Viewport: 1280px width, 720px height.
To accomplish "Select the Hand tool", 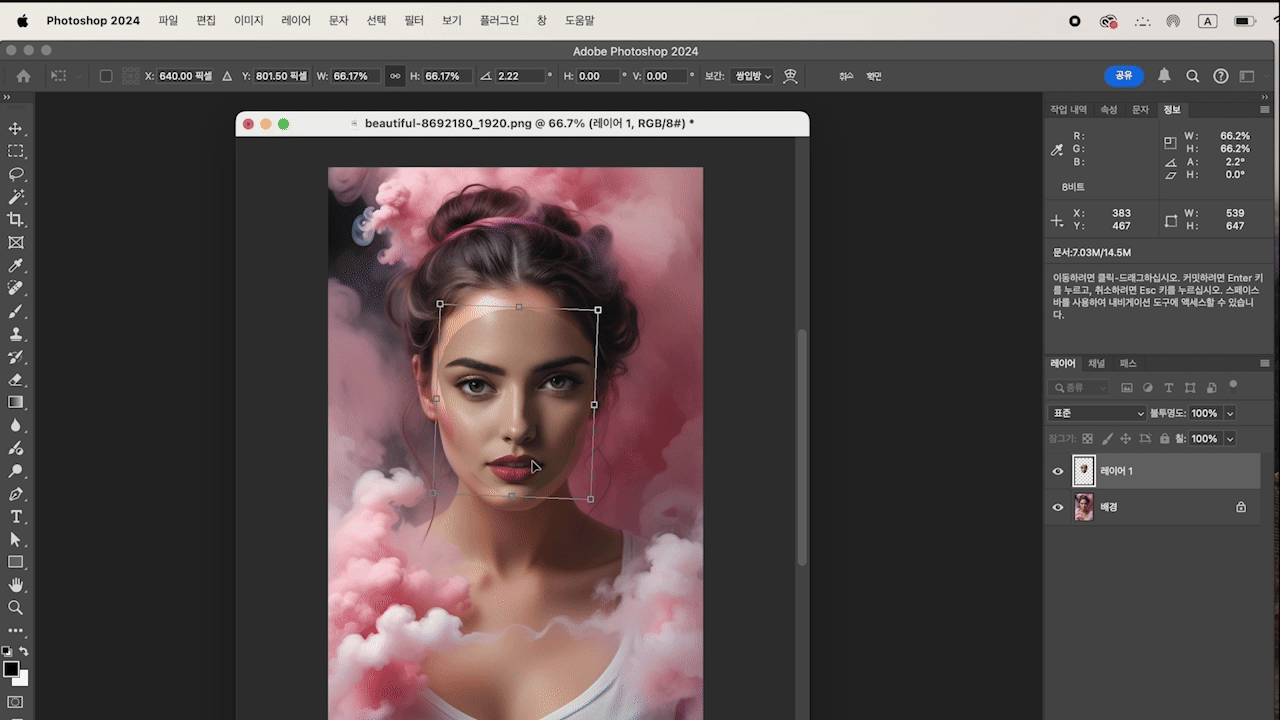I will tap(16, 585).
